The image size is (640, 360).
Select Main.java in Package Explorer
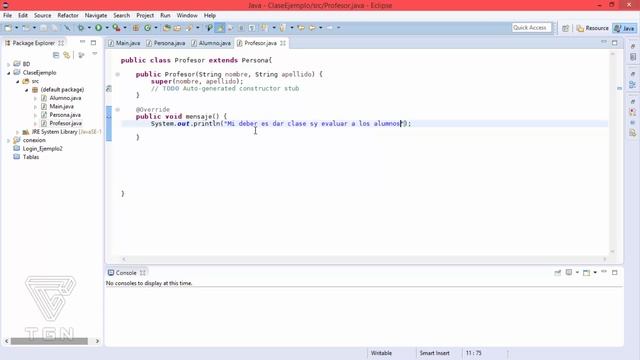[61, 107]
